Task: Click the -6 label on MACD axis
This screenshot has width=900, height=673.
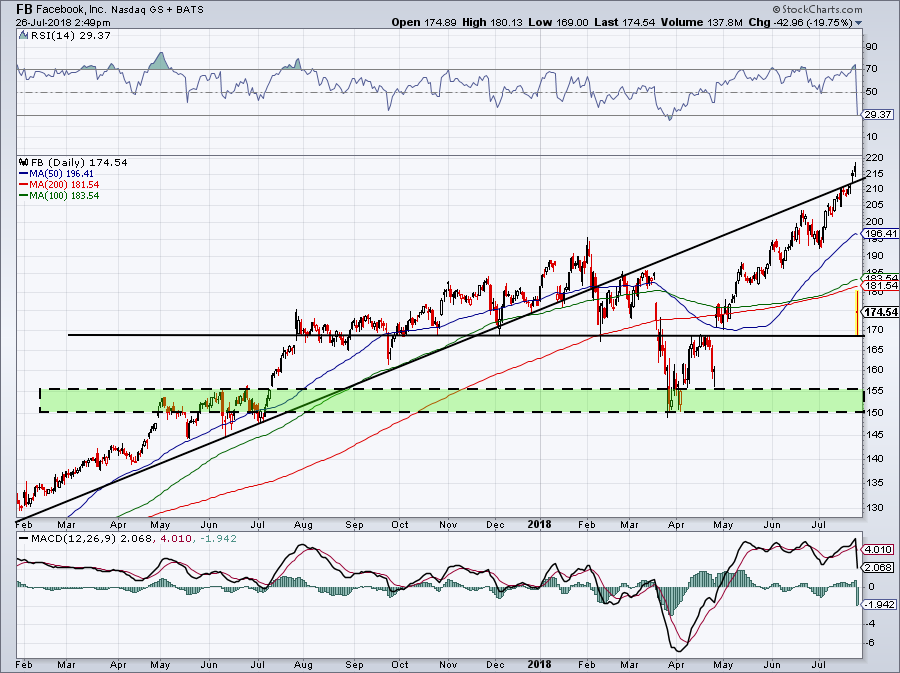Action: tap(870, 643)
